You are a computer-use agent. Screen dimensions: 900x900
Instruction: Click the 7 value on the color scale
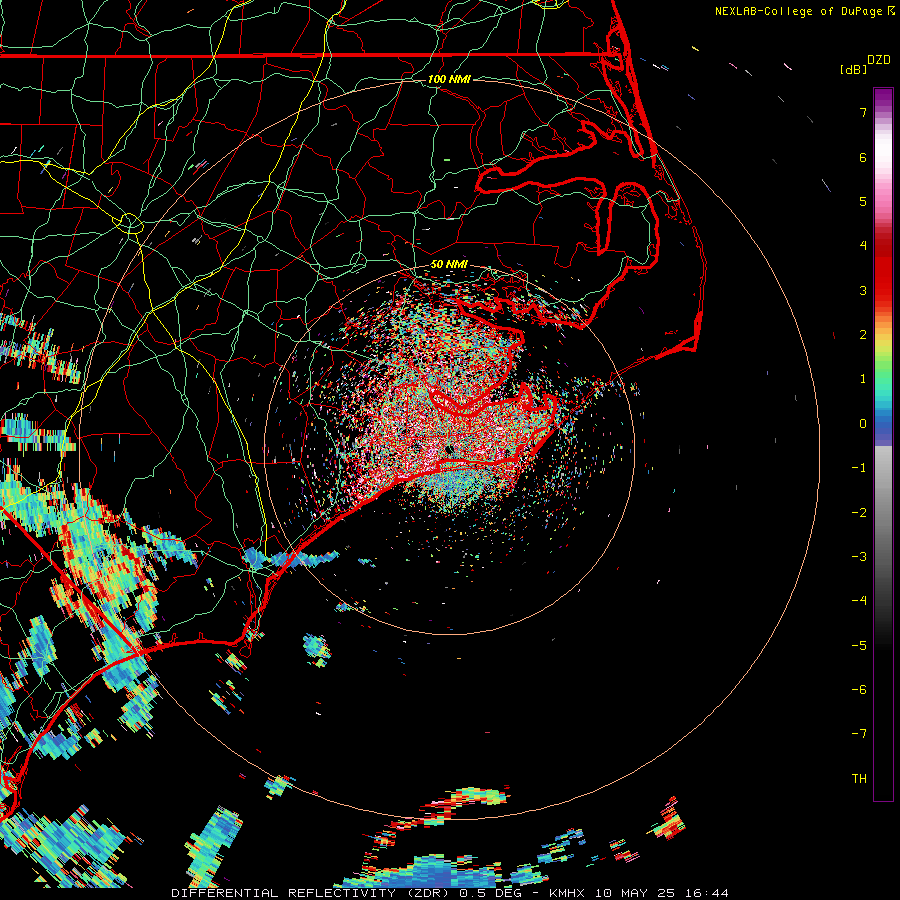[863, 112]
